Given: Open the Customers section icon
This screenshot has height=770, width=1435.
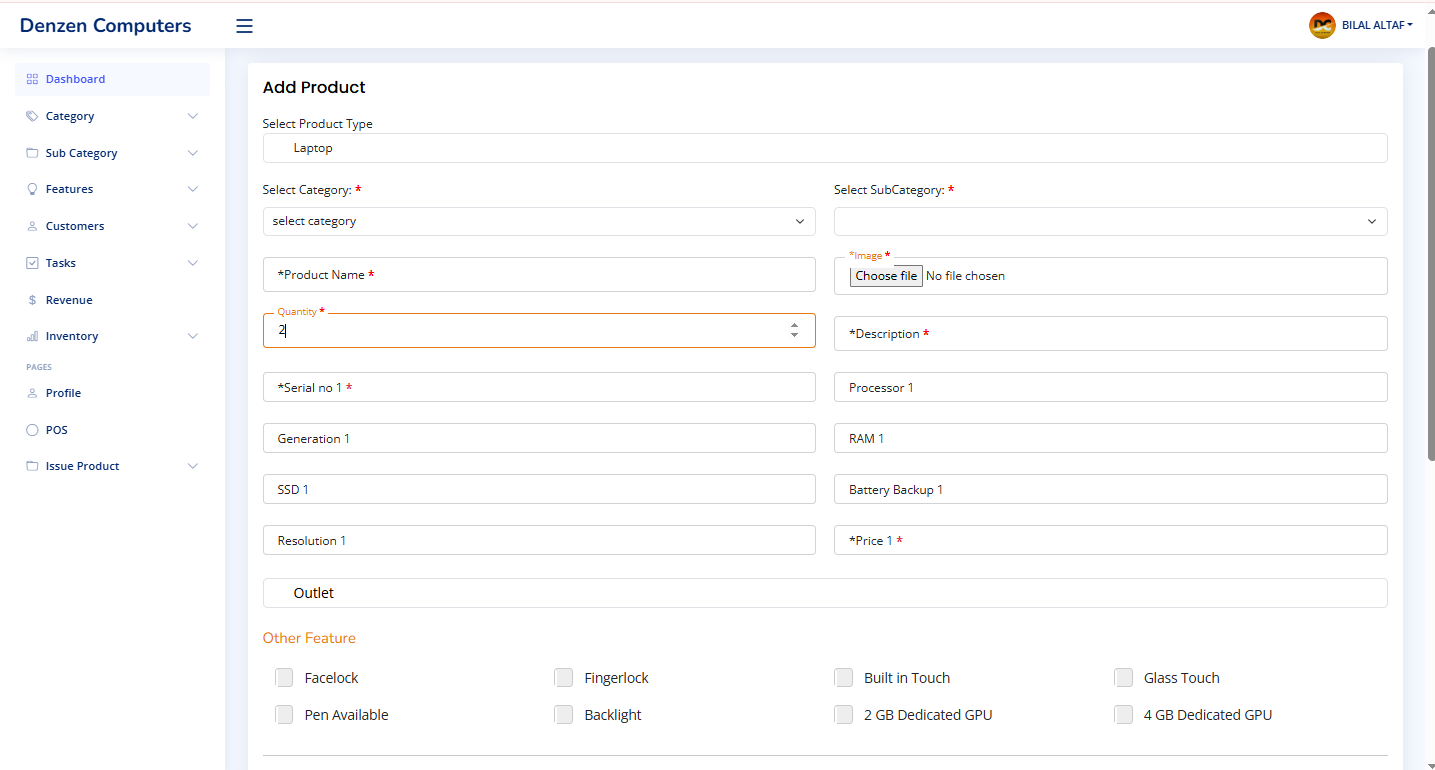Looking at the screenshot, I should (31, 226).
